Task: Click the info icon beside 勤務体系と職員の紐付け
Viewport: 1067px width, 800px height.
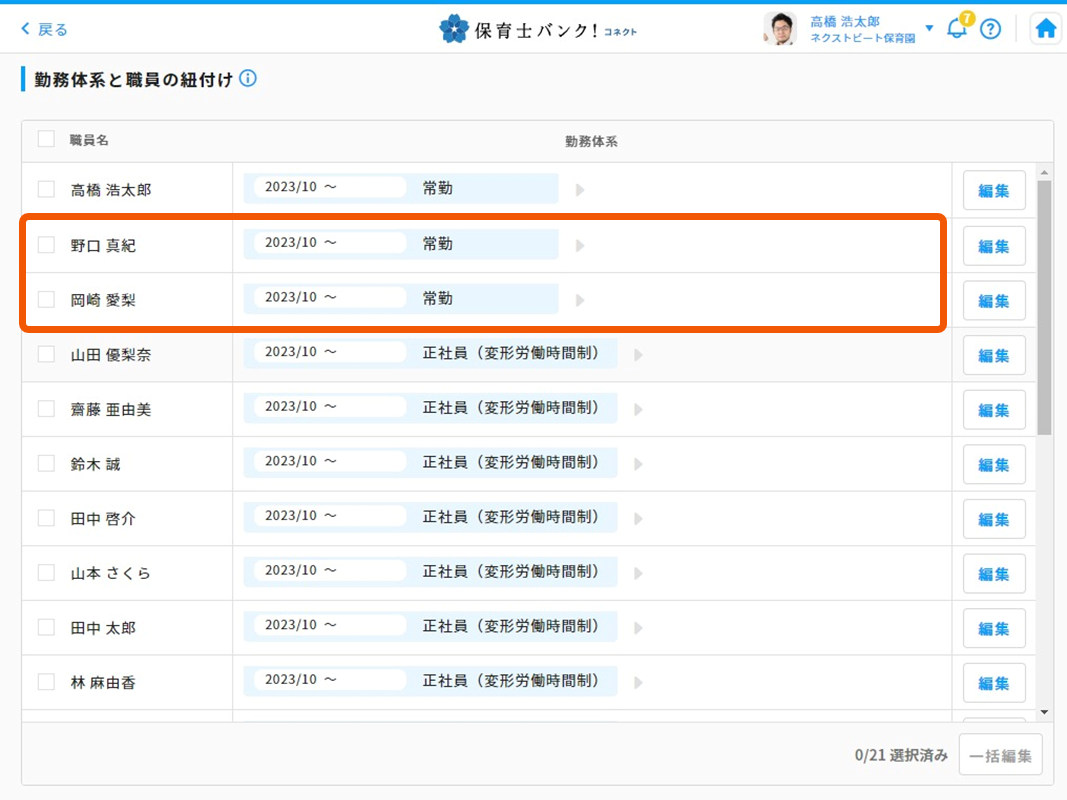Action: (248, 78)
